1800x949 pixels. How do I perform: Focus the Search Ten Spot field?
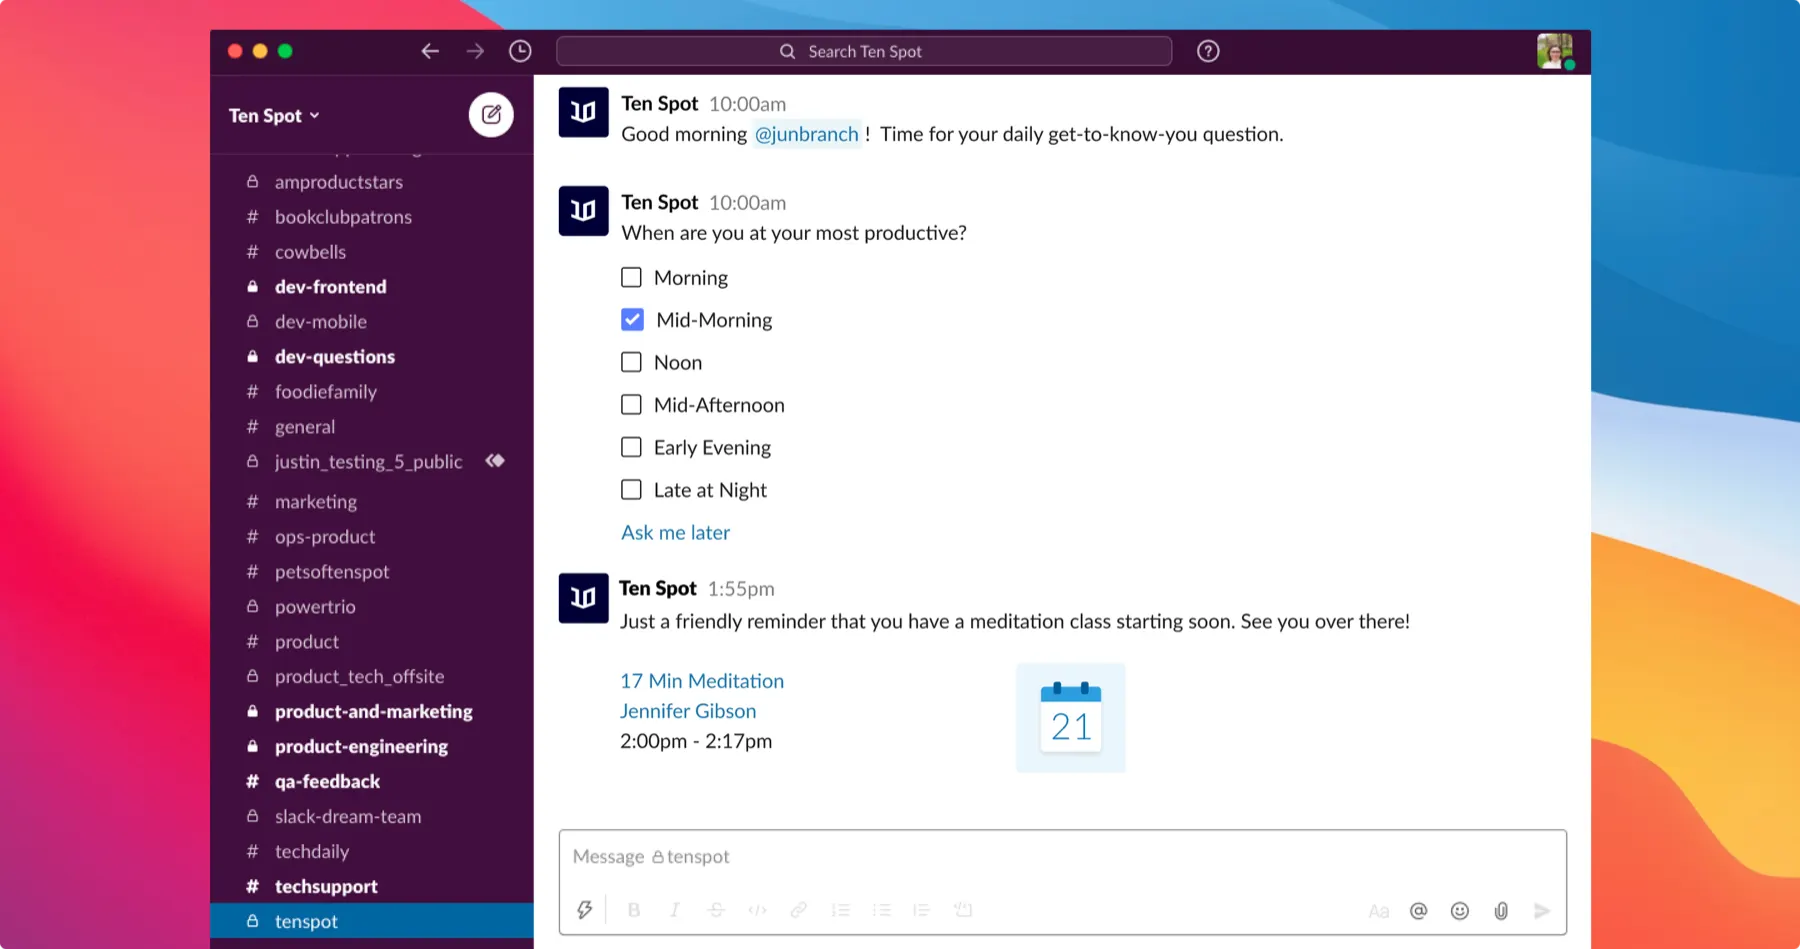[864, 51]
